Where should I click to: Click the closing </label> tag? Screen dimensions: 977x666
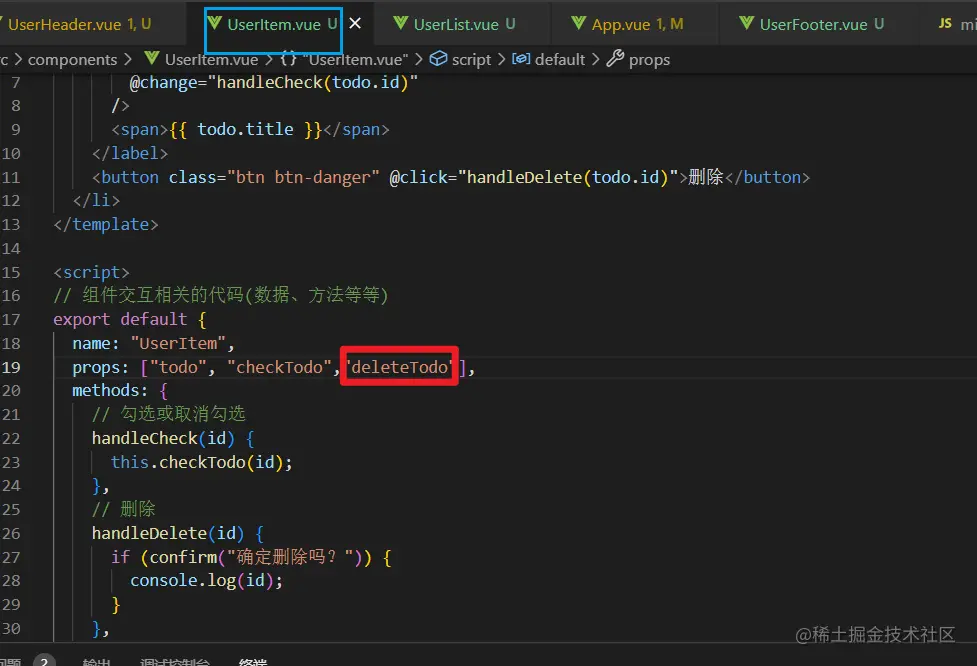(130, 153)
